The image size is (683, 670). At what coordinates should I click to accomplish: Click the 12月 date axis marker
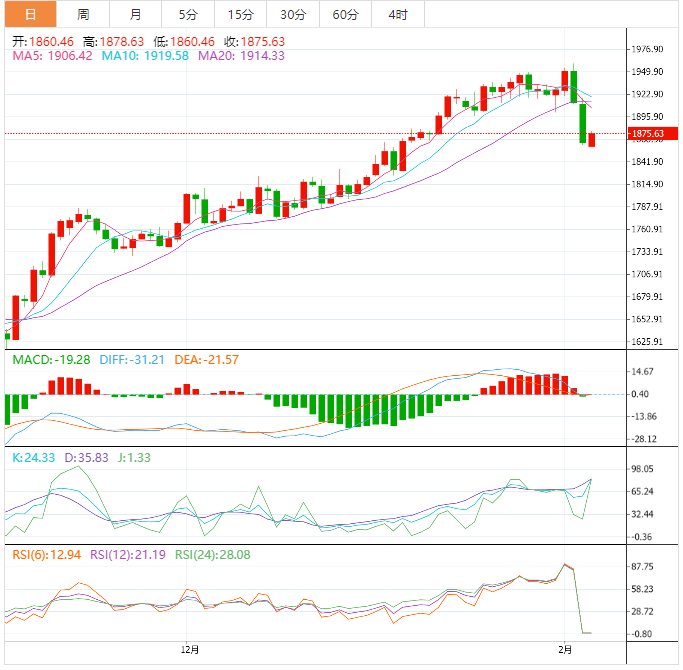pyautogui.click(x=191, y=649)
